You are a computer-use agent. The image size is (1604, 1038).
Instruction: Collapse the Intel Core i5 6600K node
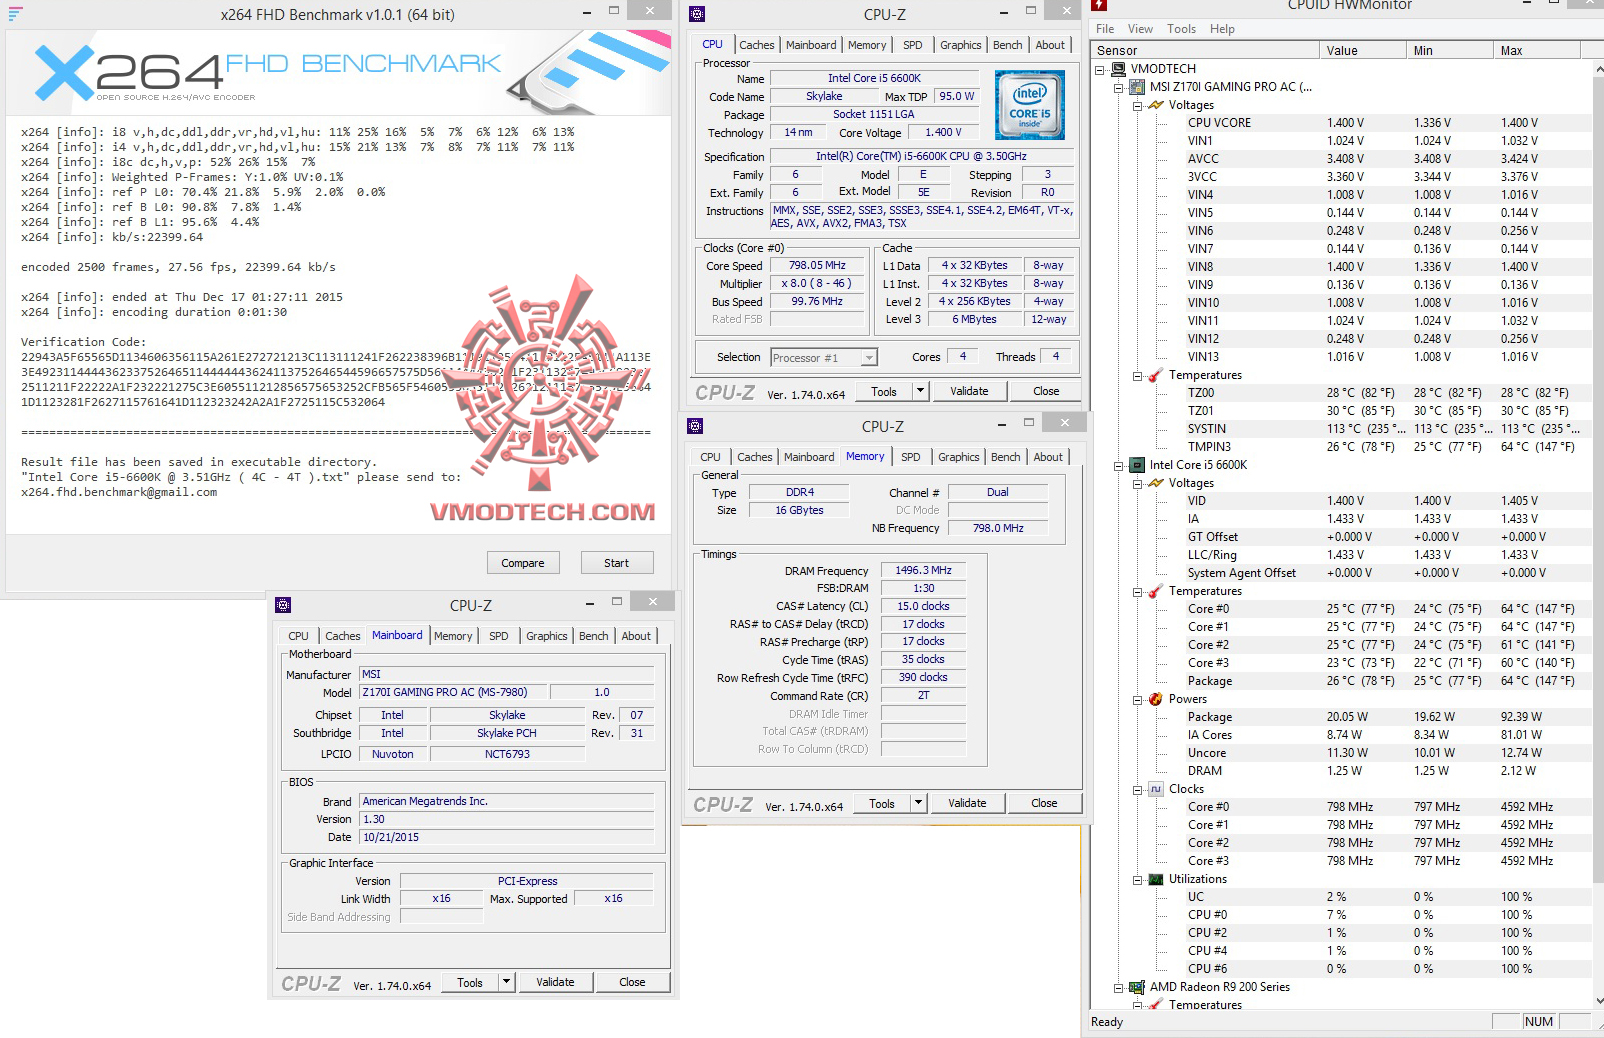[x=1119, y=466]
